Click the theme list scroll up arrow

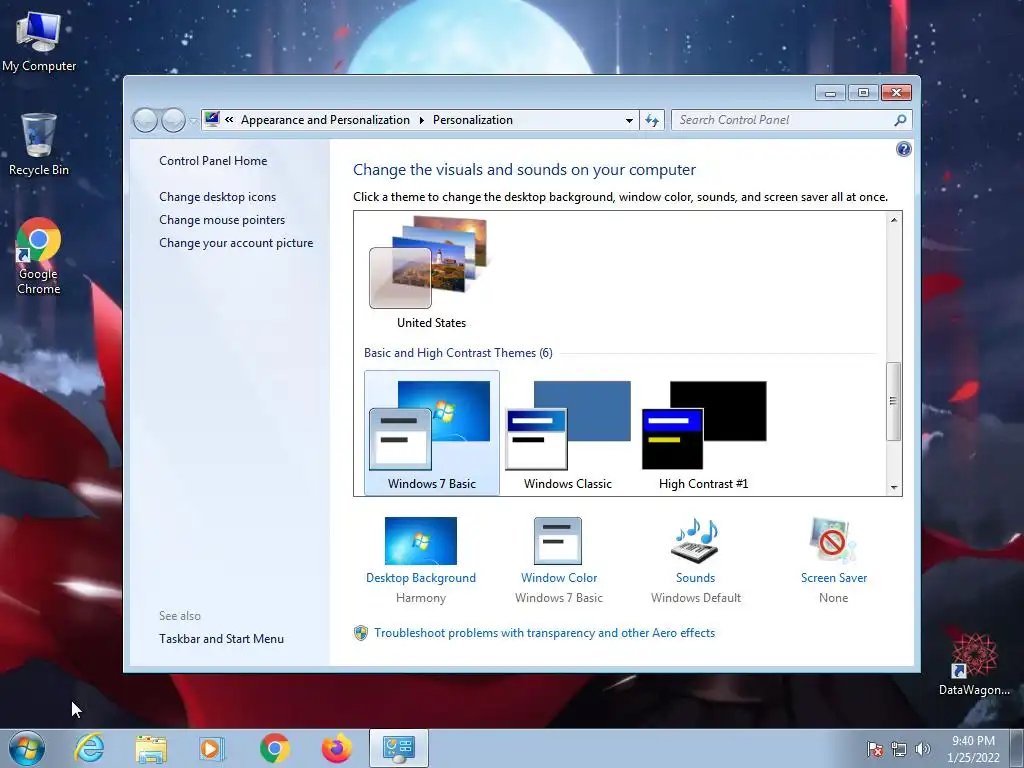pyautogui.click(x=894, y=220)
